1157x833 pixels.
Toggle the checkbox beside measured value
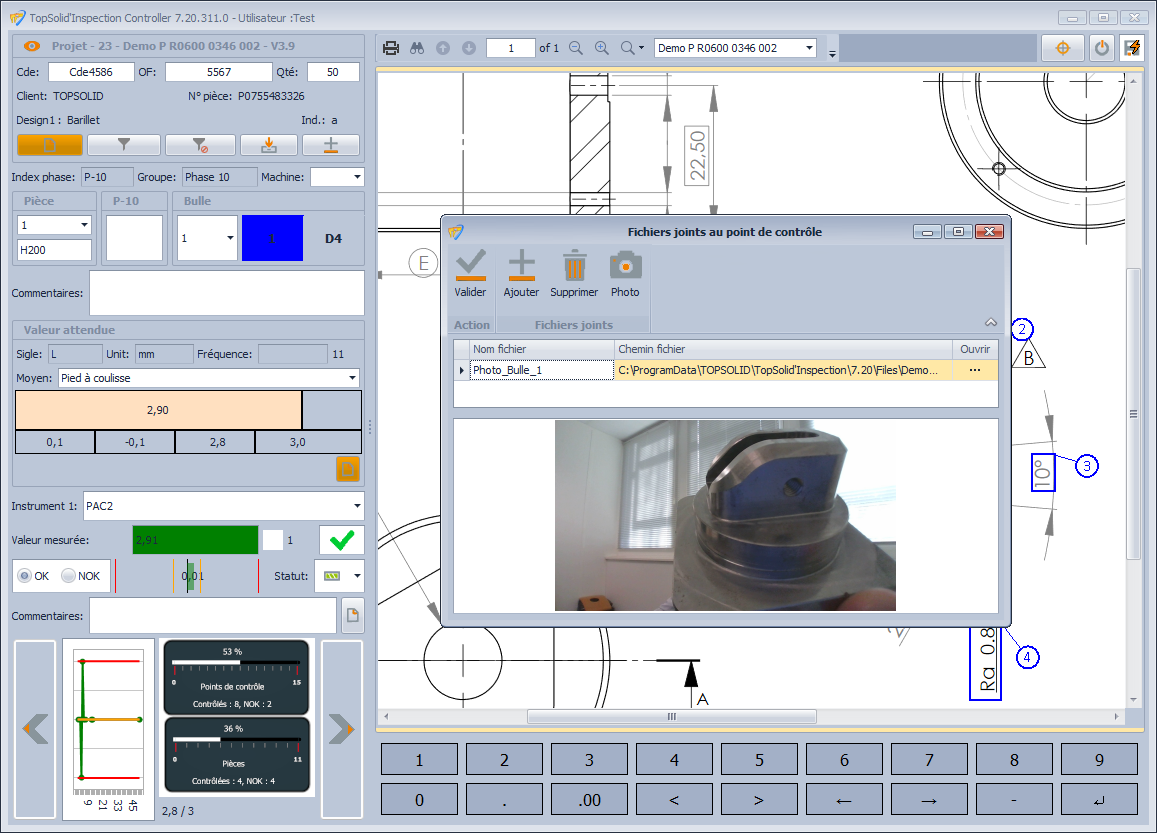[x=273, y=540]
